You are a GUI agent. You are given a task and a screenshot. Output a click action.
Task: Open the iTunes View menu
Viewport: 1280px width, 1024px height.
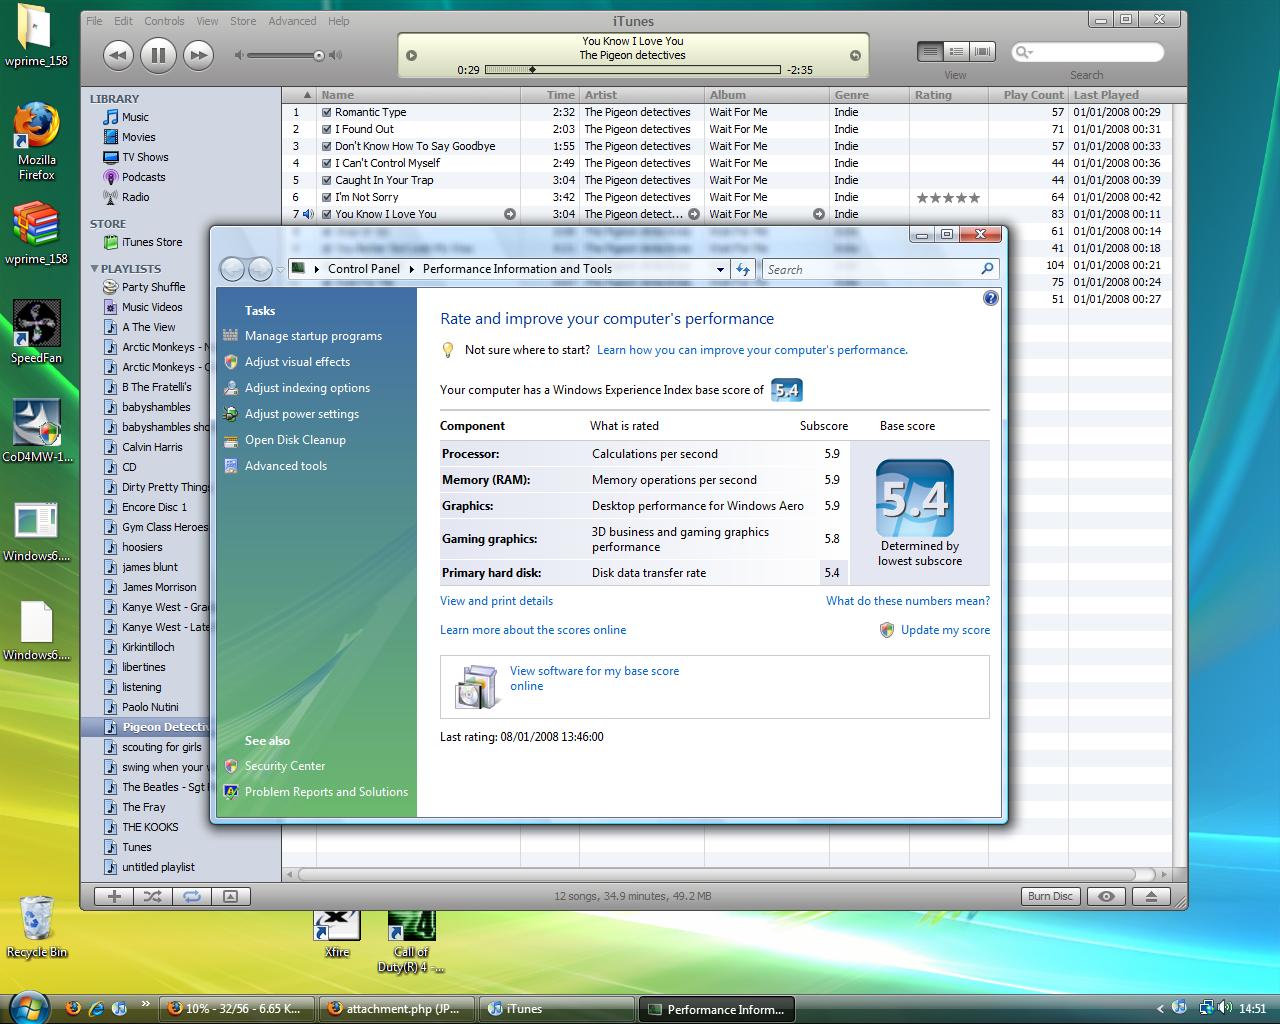[207, 21]
